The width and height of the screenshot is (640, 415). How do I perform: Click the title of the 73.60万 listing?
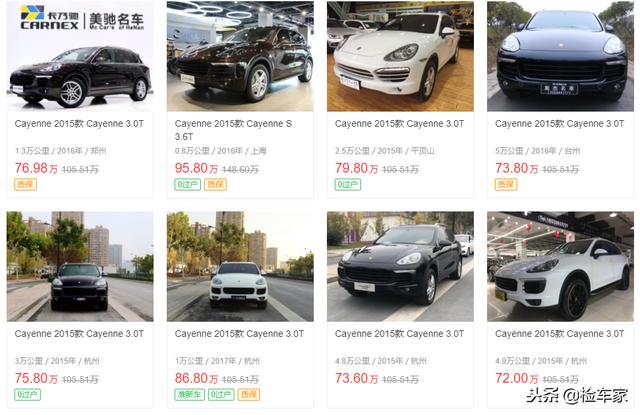click(399, 334)
